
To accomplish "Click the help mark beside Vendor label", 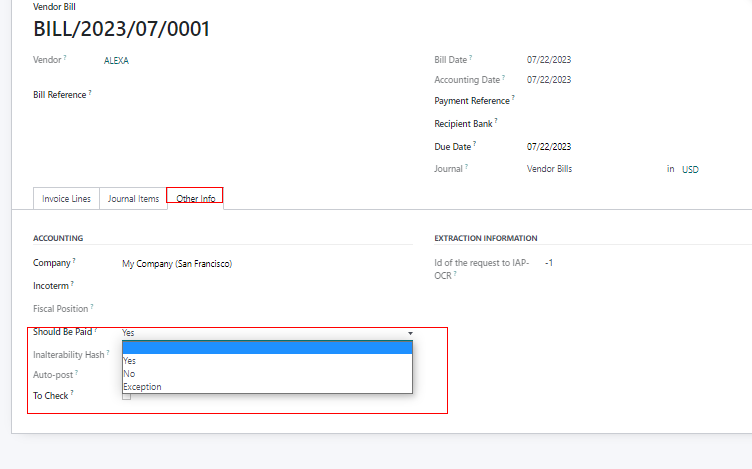I will click(x=67, y=58).
